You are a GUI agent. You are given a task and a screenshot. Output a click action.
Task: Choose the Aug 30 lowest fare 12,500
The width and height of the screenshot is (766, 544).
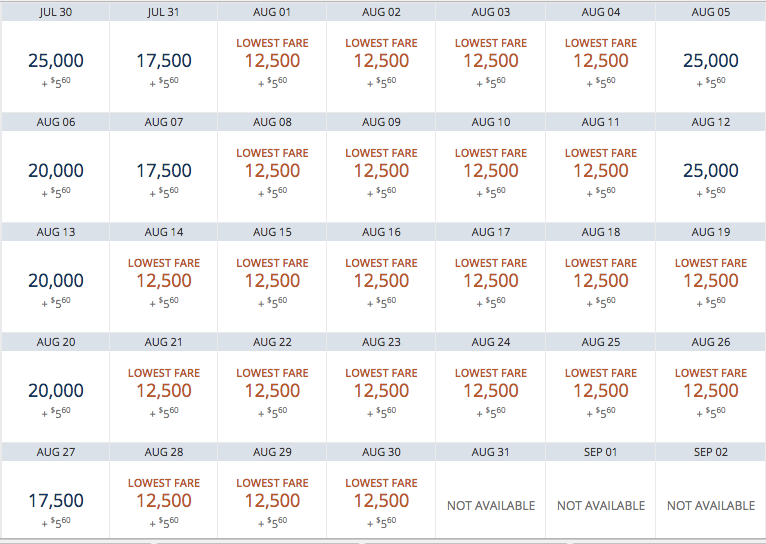(381, 500)
